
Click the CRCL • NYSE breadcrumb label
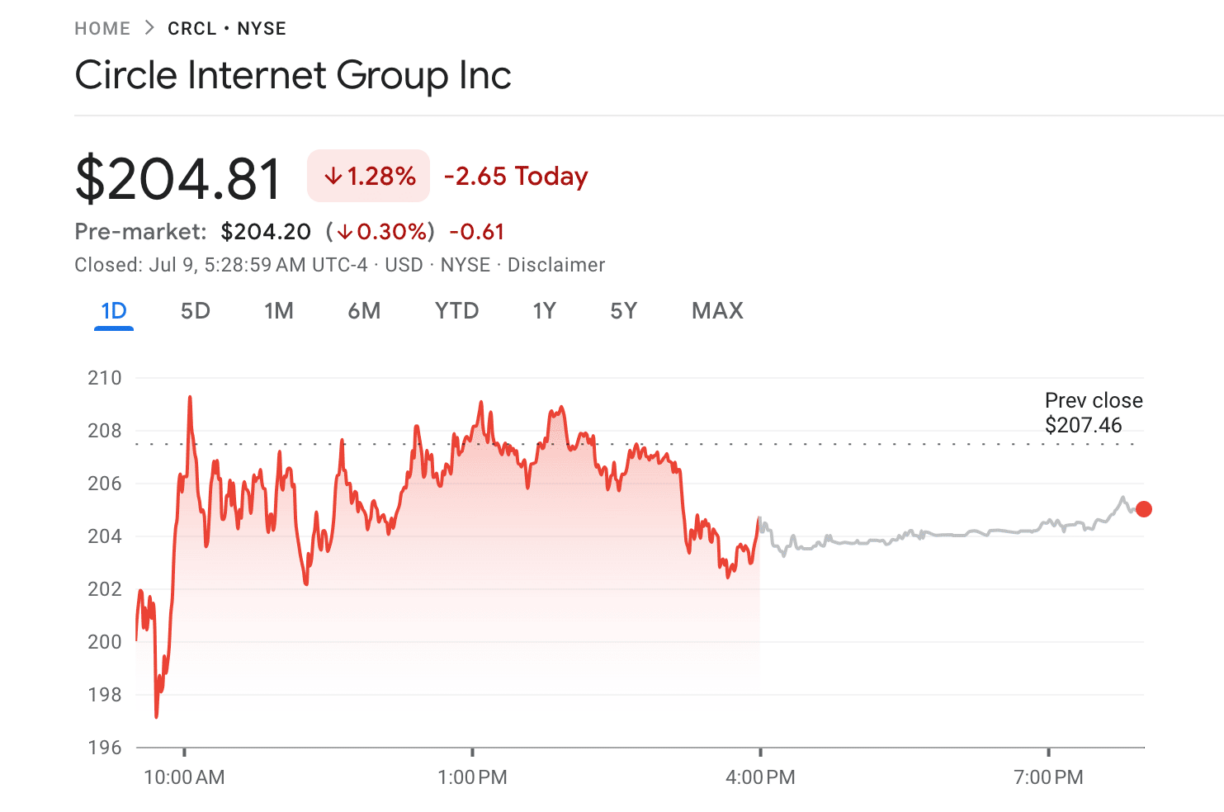pyautogui.click(x=226, y=28)
